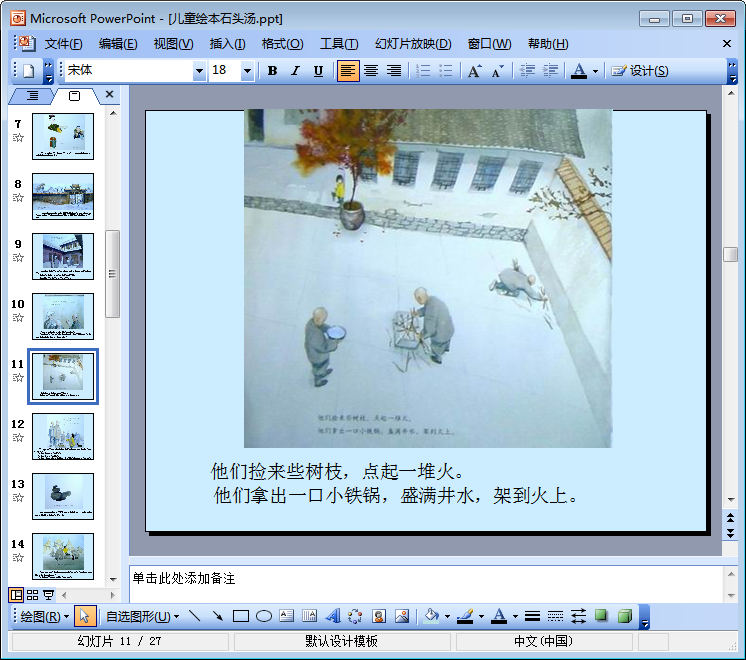The width and height of the screenshot is (746, 660).
Task: Switch to Outline tab in side pane
Action: (32, 96)
